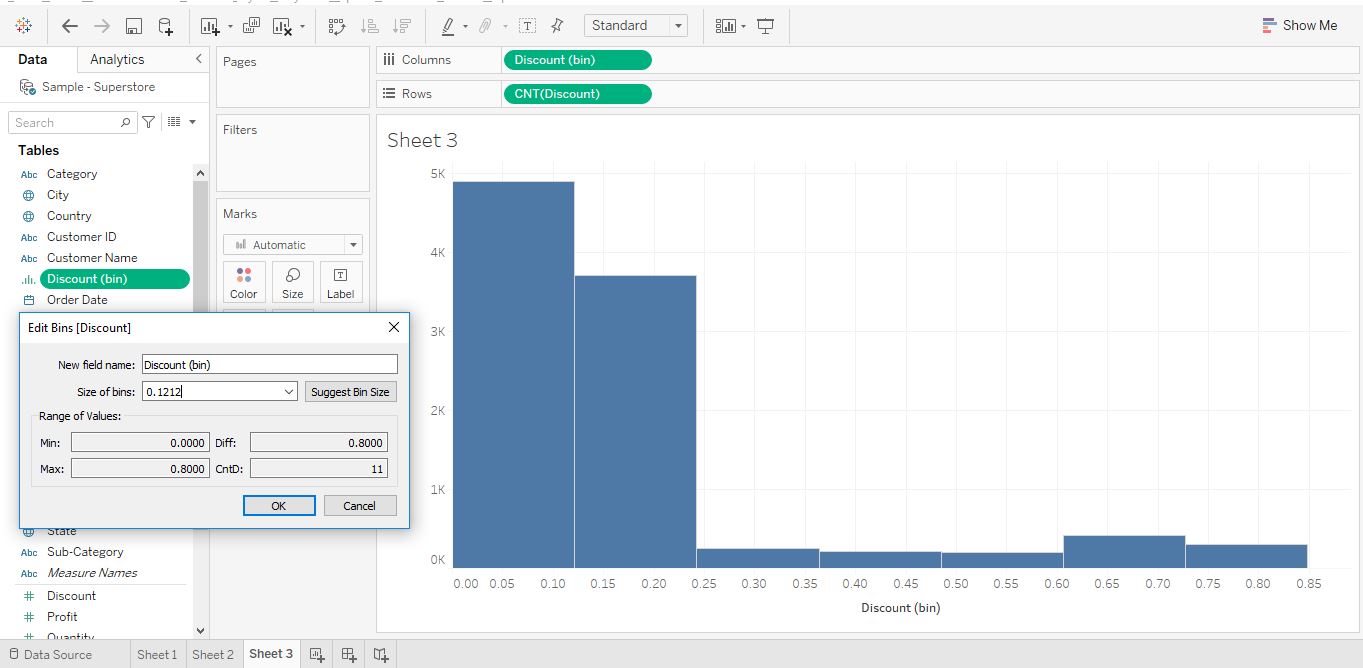Open the Sheet 2 tab

(x=213, y=653)
